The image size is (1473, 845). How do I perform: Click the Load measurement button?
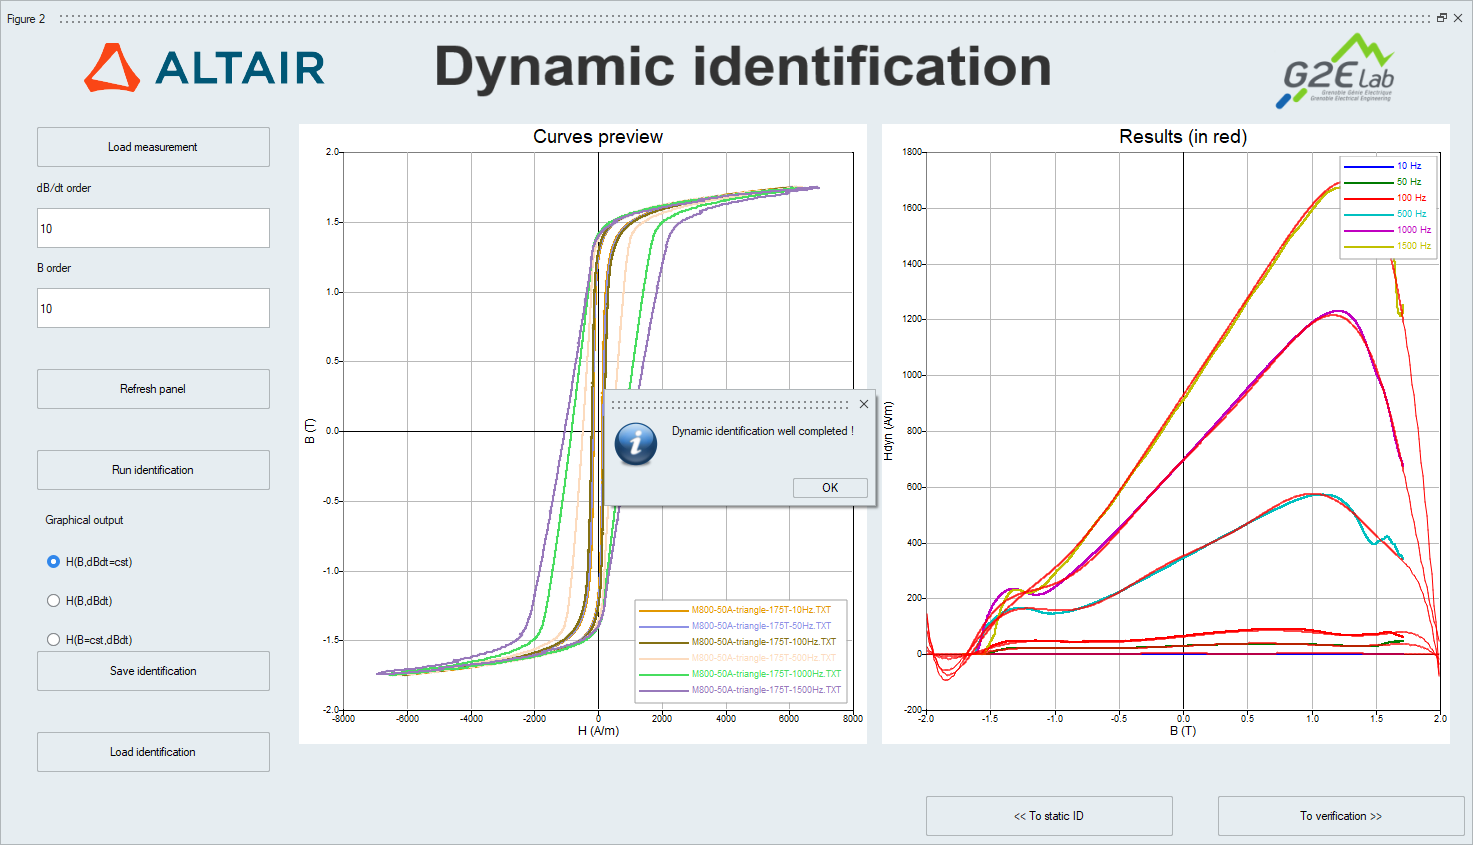pos(153,147)
